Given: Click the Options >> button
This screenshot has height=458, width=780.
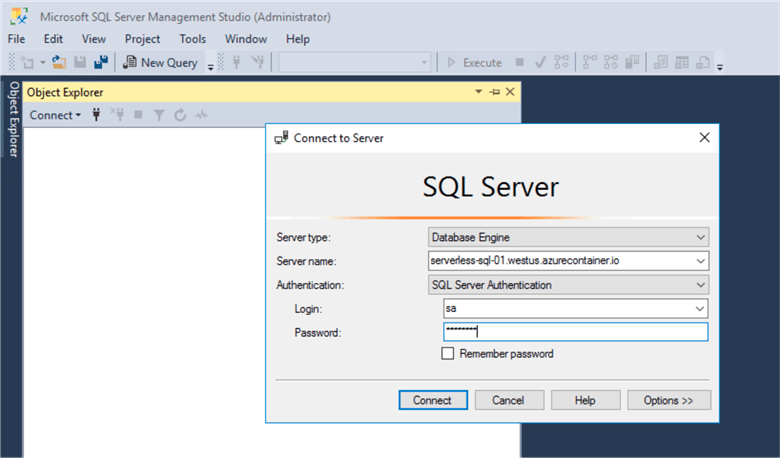Looking at the screenshot, I should [669, 400].
